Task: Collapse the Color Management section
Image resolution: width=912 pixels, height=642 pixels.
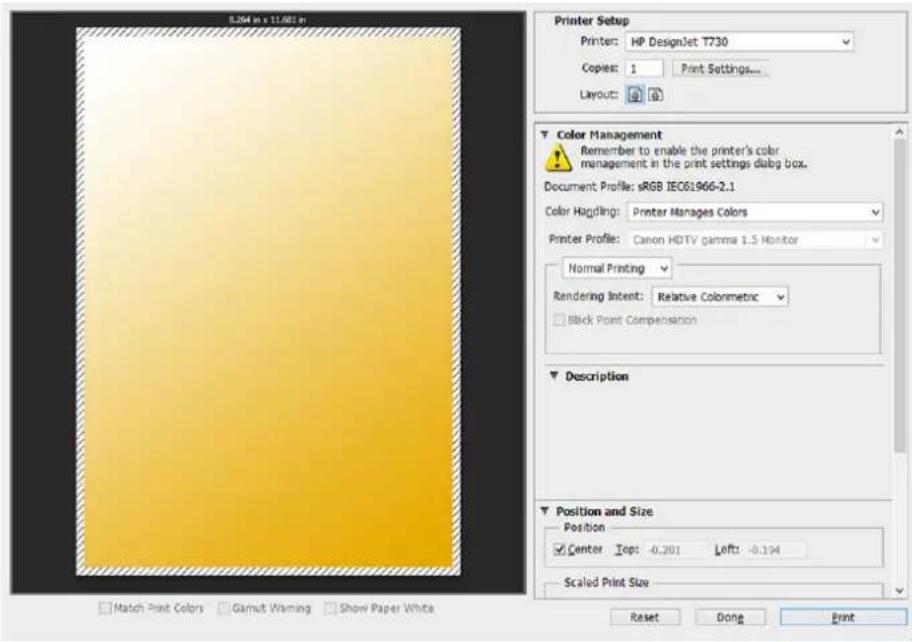Action: point(545,135)
